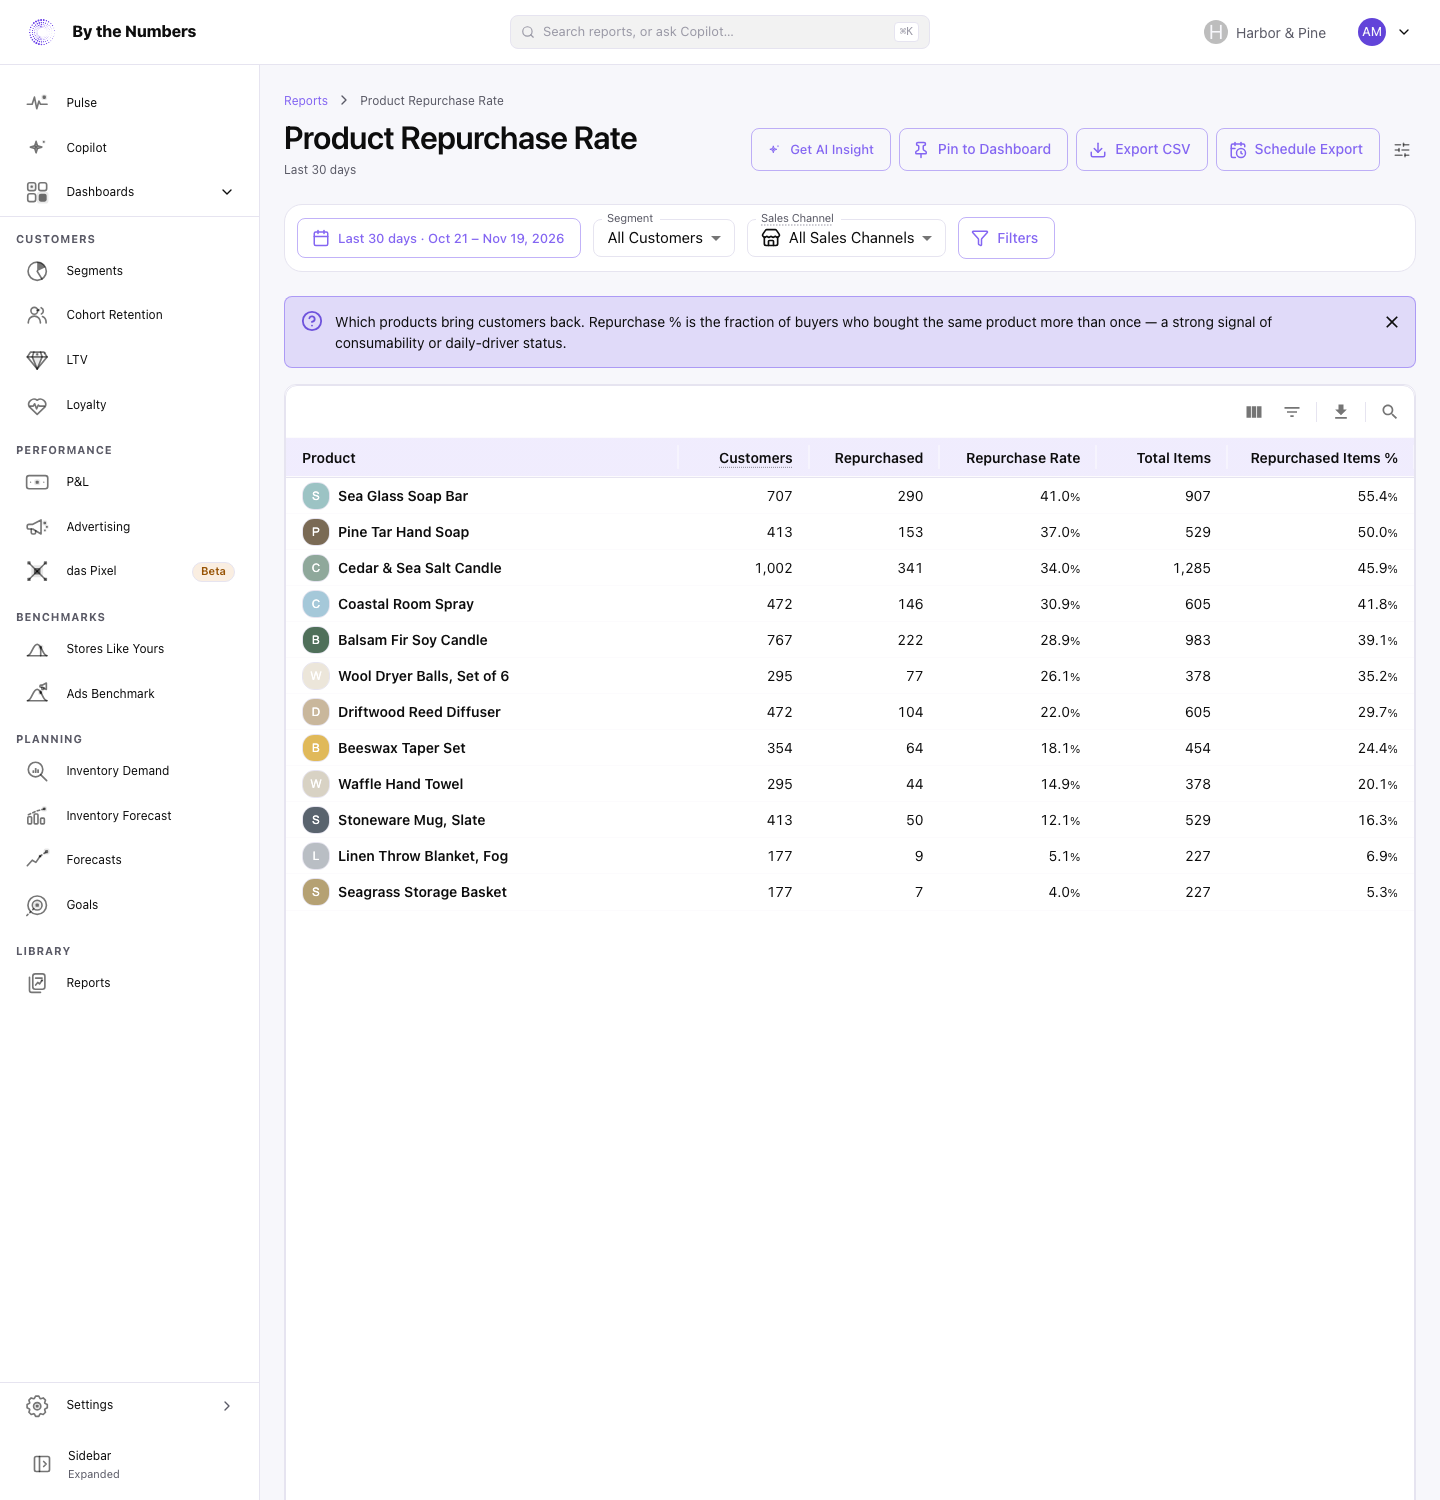This screenshot has height=1500, width=1440.
Task: Expand the Settings submenu arrow
Action: pyautogui.click(x=227, y=1406)
